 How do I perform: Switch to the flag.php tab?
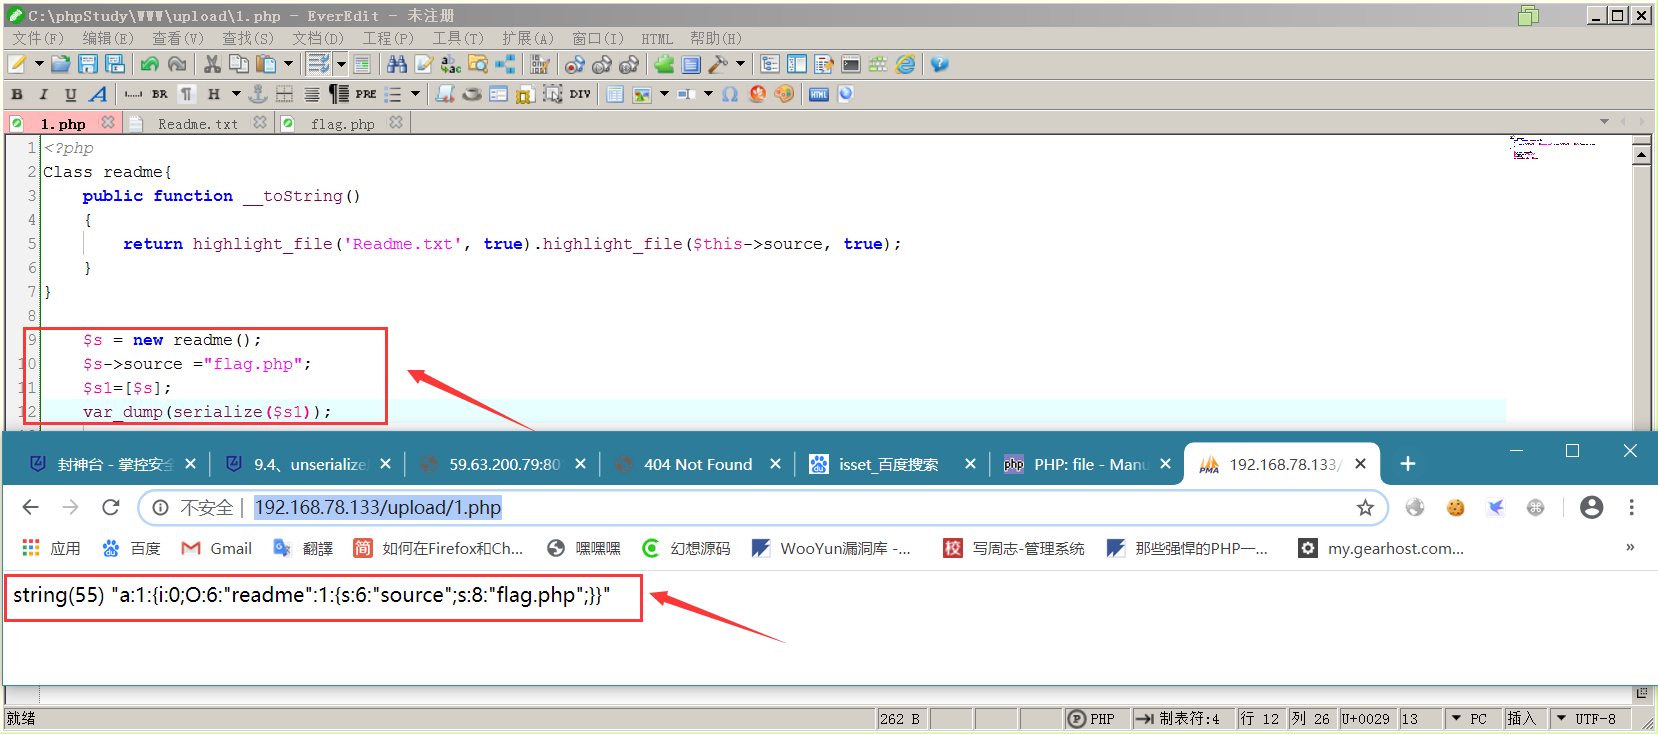(342, 124)
